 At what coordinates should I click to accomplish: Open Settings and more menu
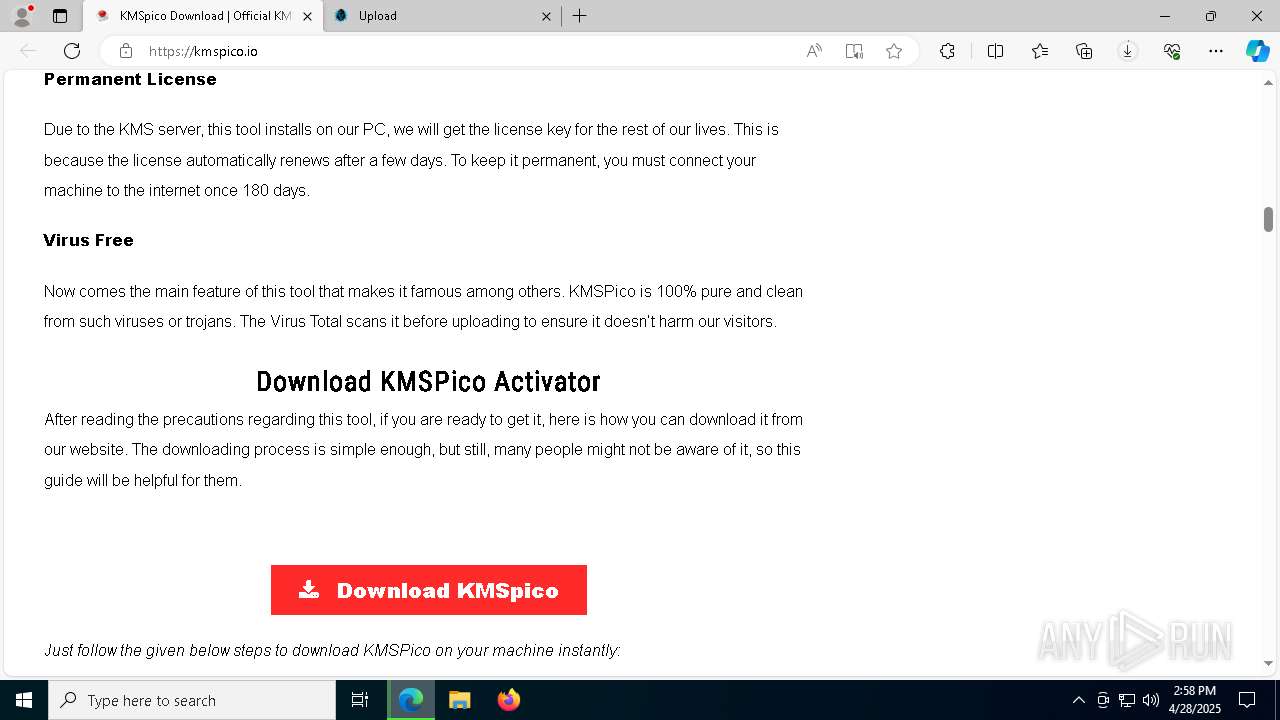tap(1216, 51)
